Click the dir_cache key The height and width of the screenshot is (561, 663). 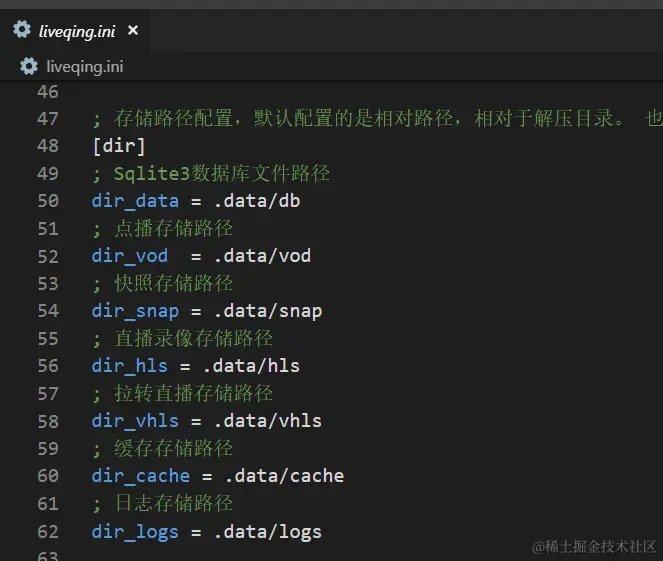pyautogui.click(x=140, y=476)
